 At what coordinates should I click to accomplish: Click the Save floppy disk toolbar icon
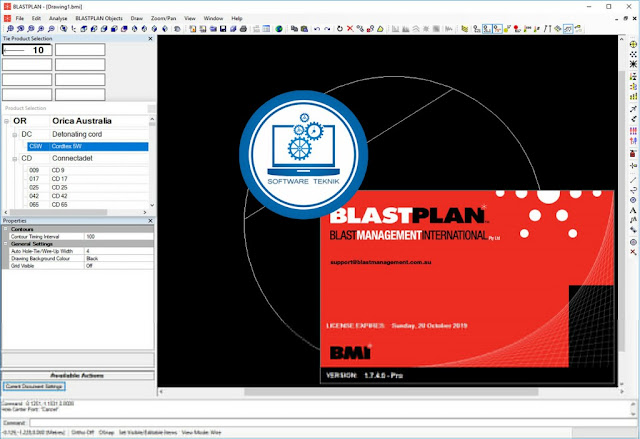click(x=223, y=29)
